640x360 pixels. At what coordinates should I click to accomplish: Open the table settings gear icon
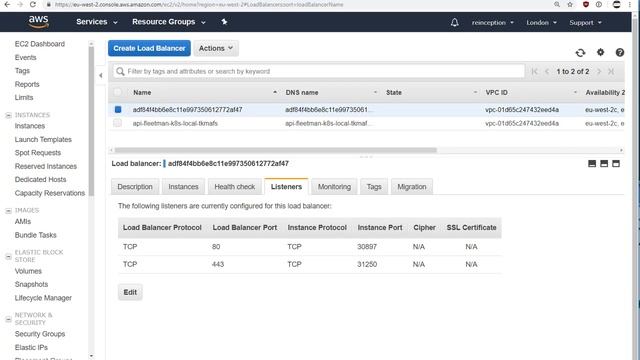(600, 52)
